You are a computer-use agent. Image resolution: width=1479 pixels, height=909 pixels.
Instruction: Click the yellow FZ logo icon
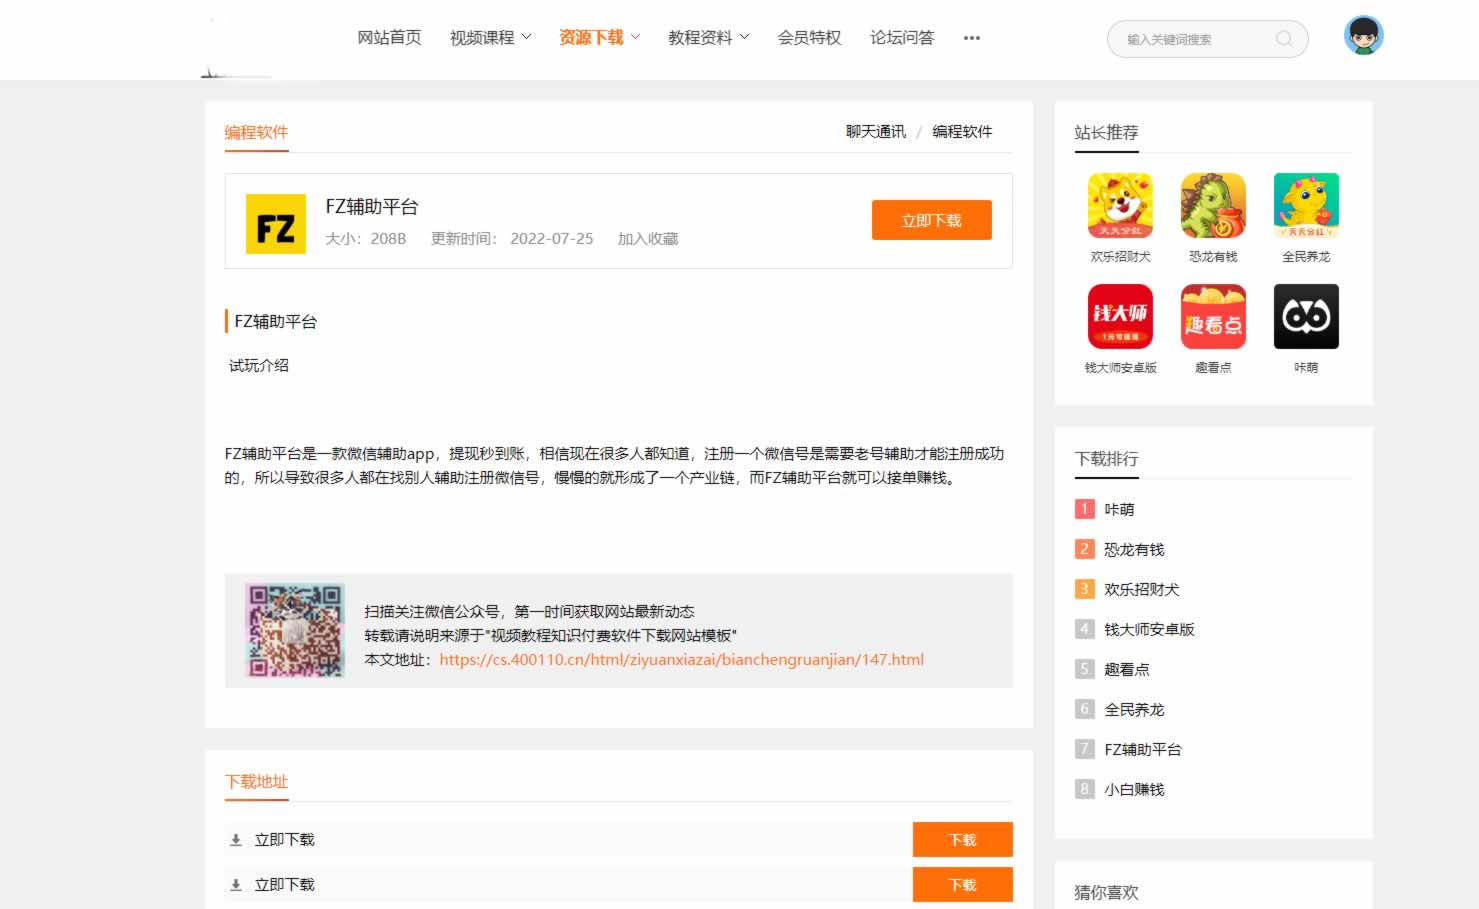click(276, 224)
